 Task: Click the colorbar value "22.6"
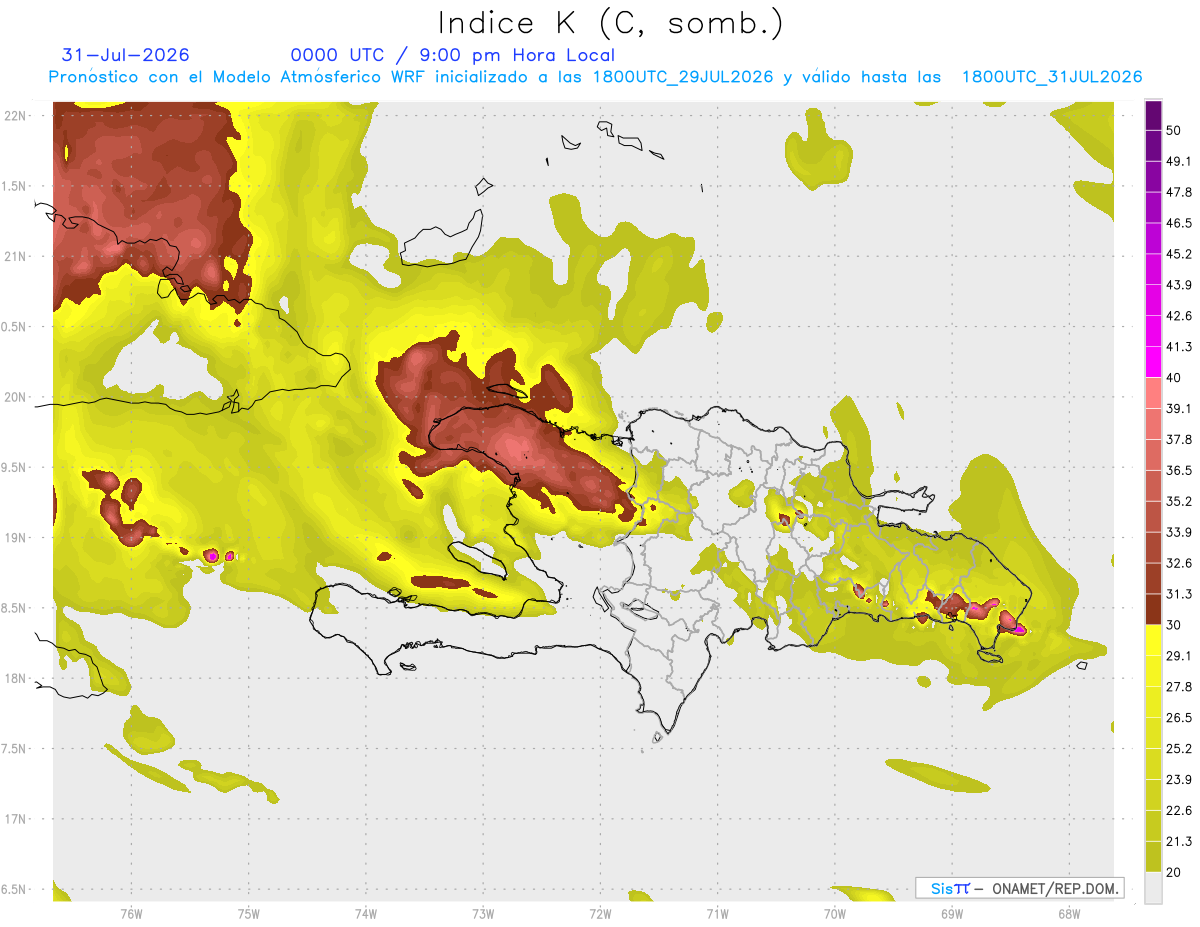pos(1179,810)
